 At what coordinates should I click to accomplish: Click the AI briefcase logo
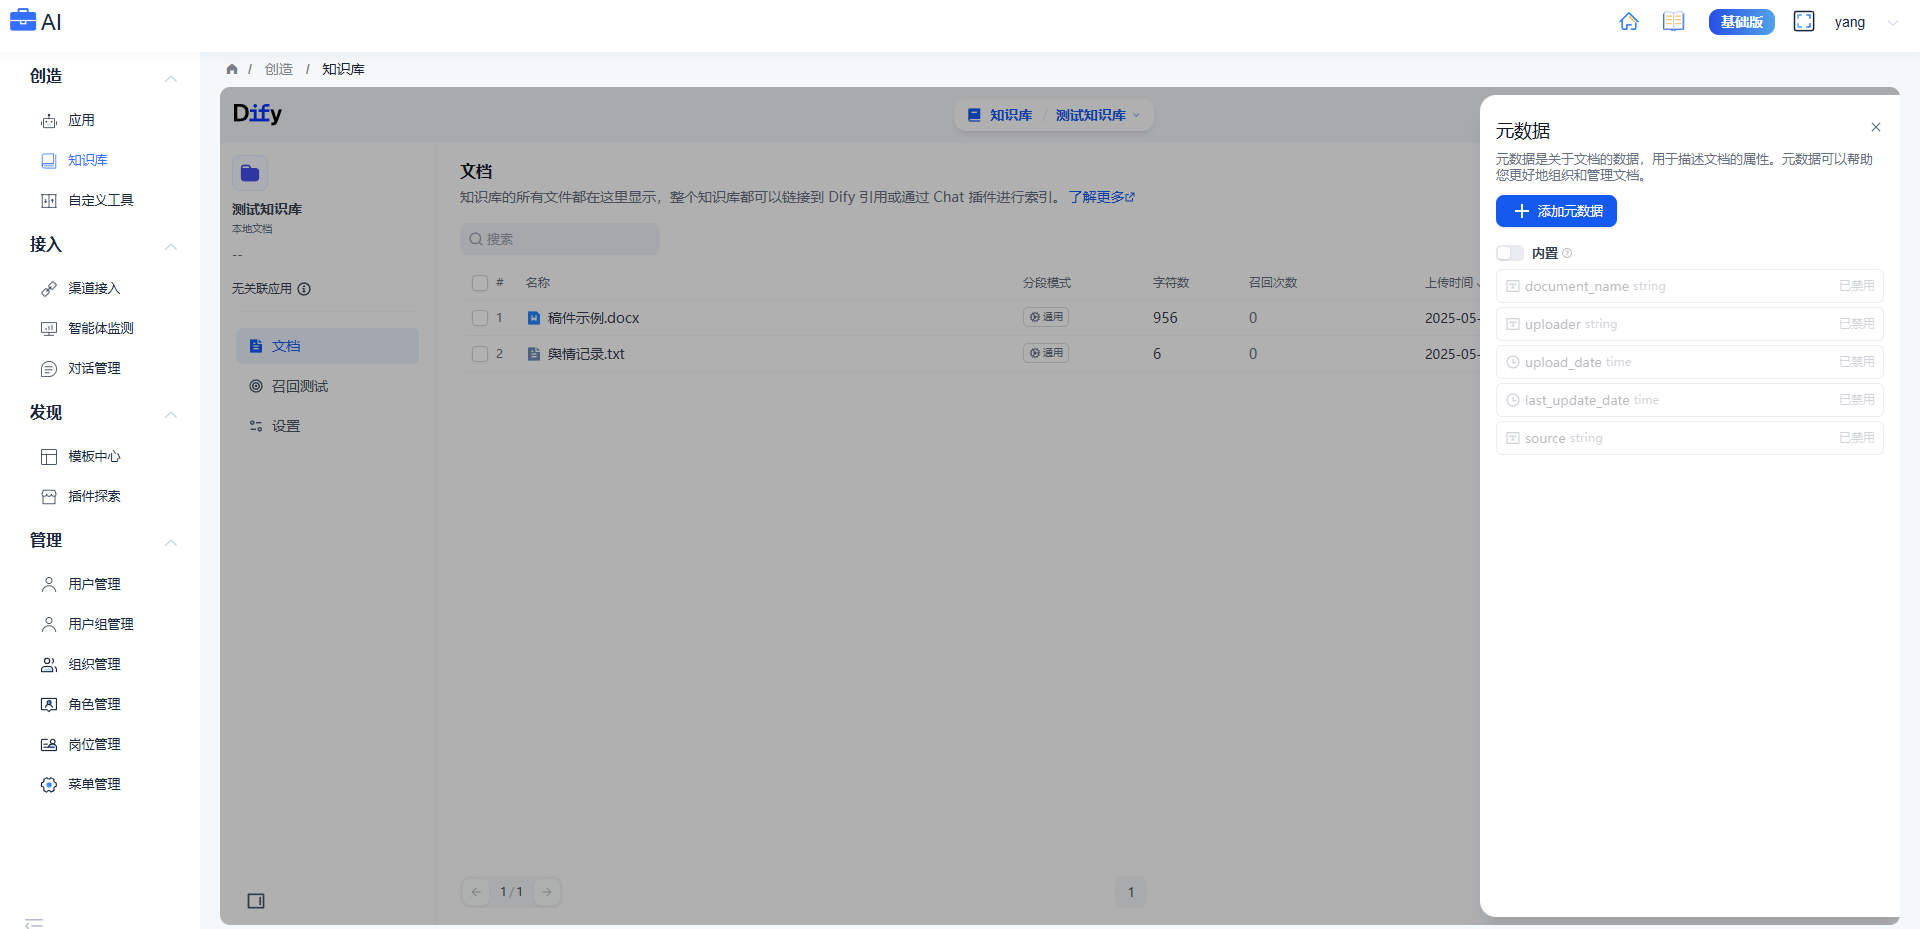tap(23, 20)
